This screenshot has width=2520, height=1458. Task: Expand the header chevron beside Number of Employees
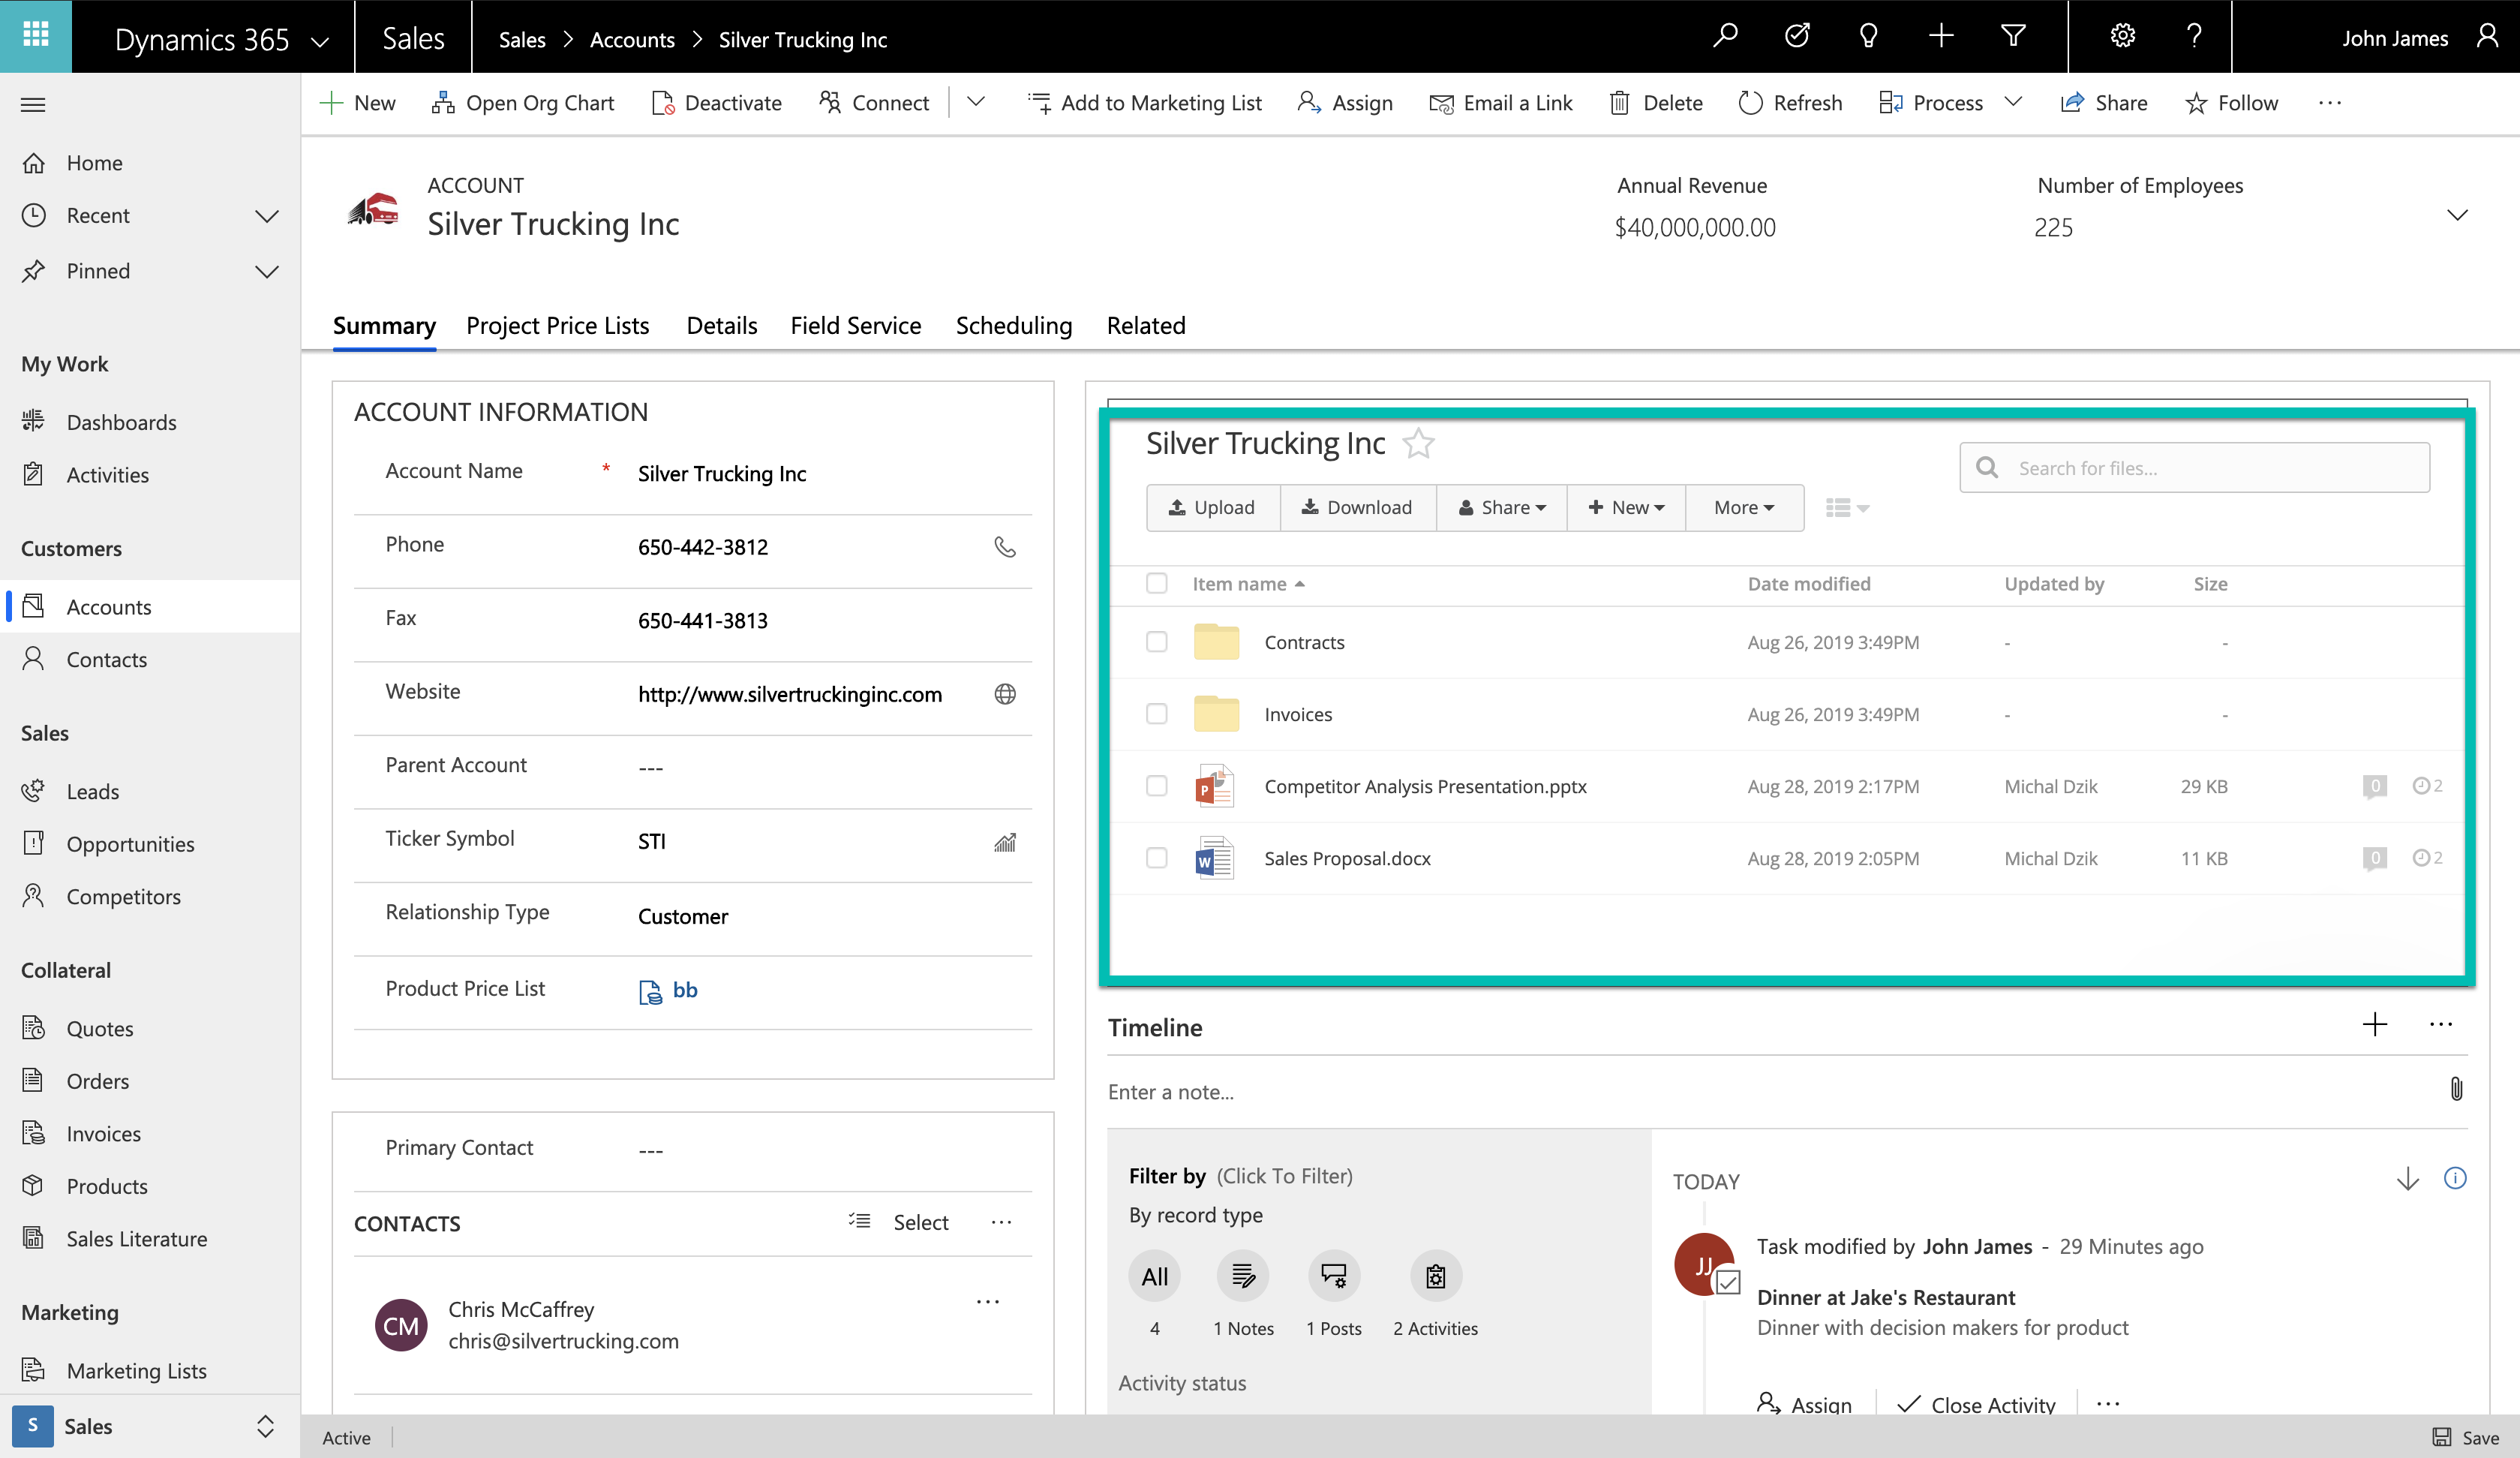click(2456, 215)
